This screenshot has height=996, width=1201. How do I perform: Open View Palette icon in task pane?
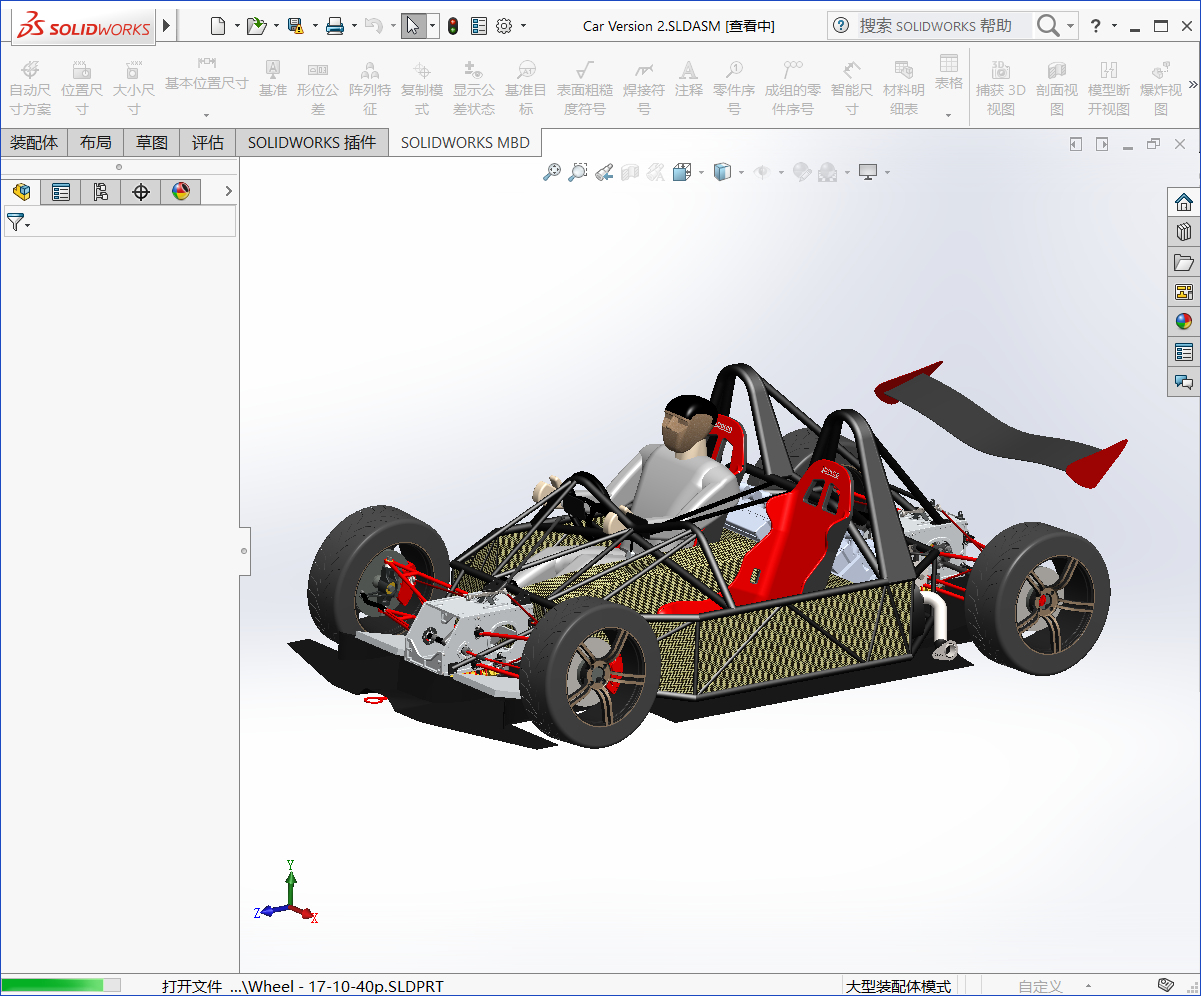coord(1184,292)
